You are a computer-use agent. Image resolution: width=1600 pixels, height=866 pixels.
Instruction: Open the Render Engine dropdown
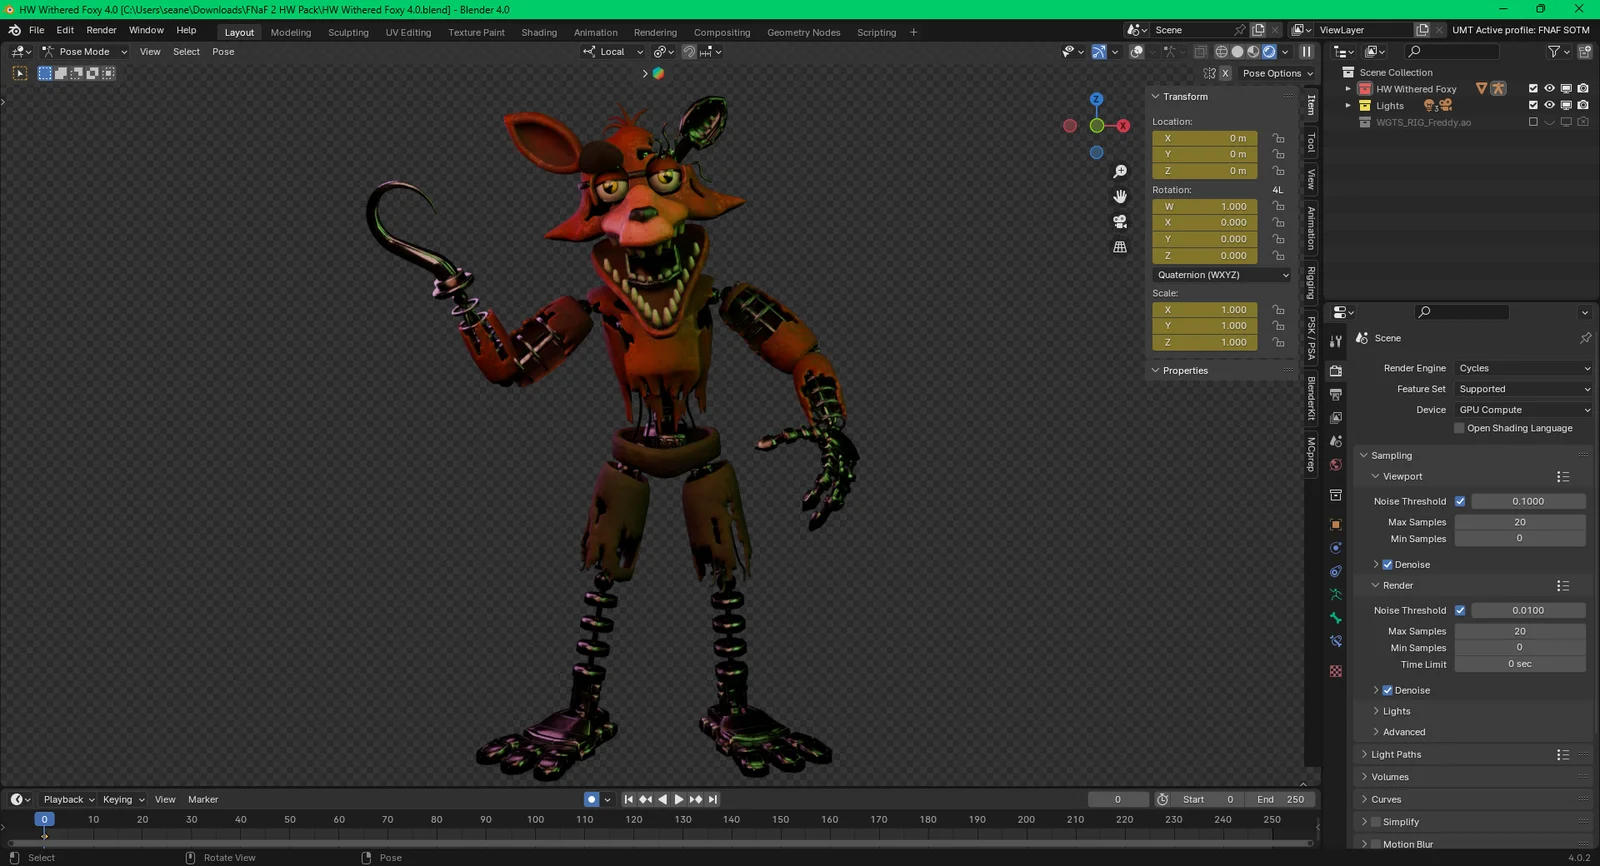point(1524,368)
